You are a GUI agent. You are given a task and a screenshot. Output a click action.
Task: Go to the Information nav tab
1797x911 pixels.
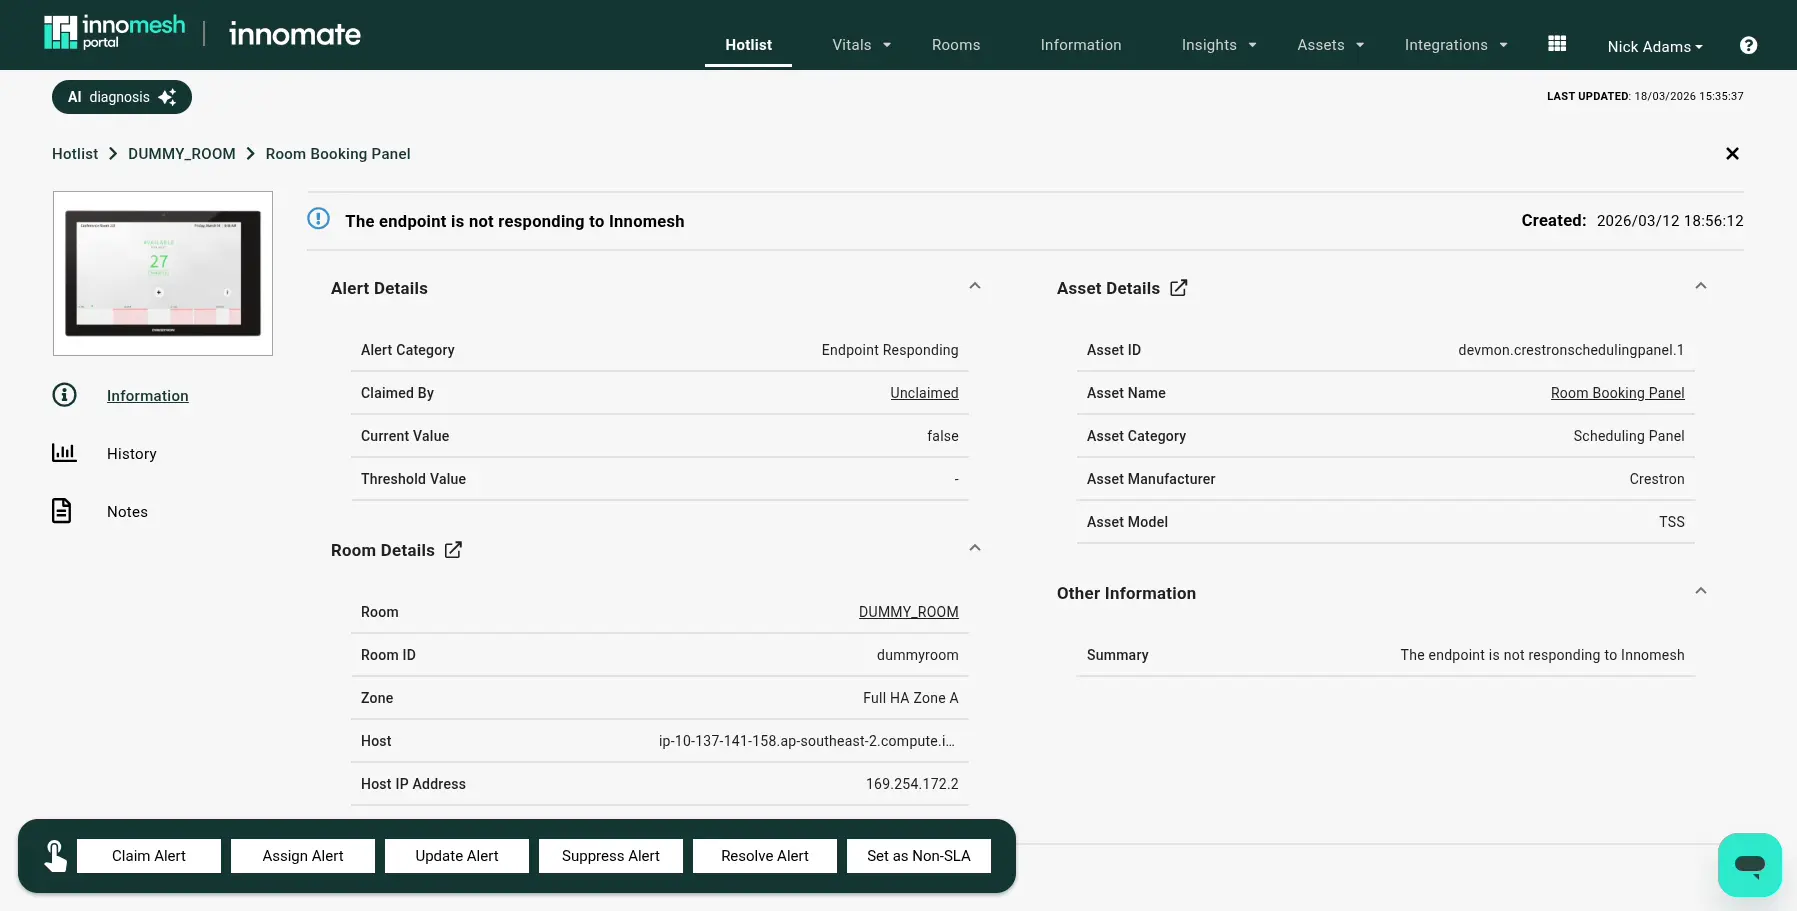tap(1081, 45)
